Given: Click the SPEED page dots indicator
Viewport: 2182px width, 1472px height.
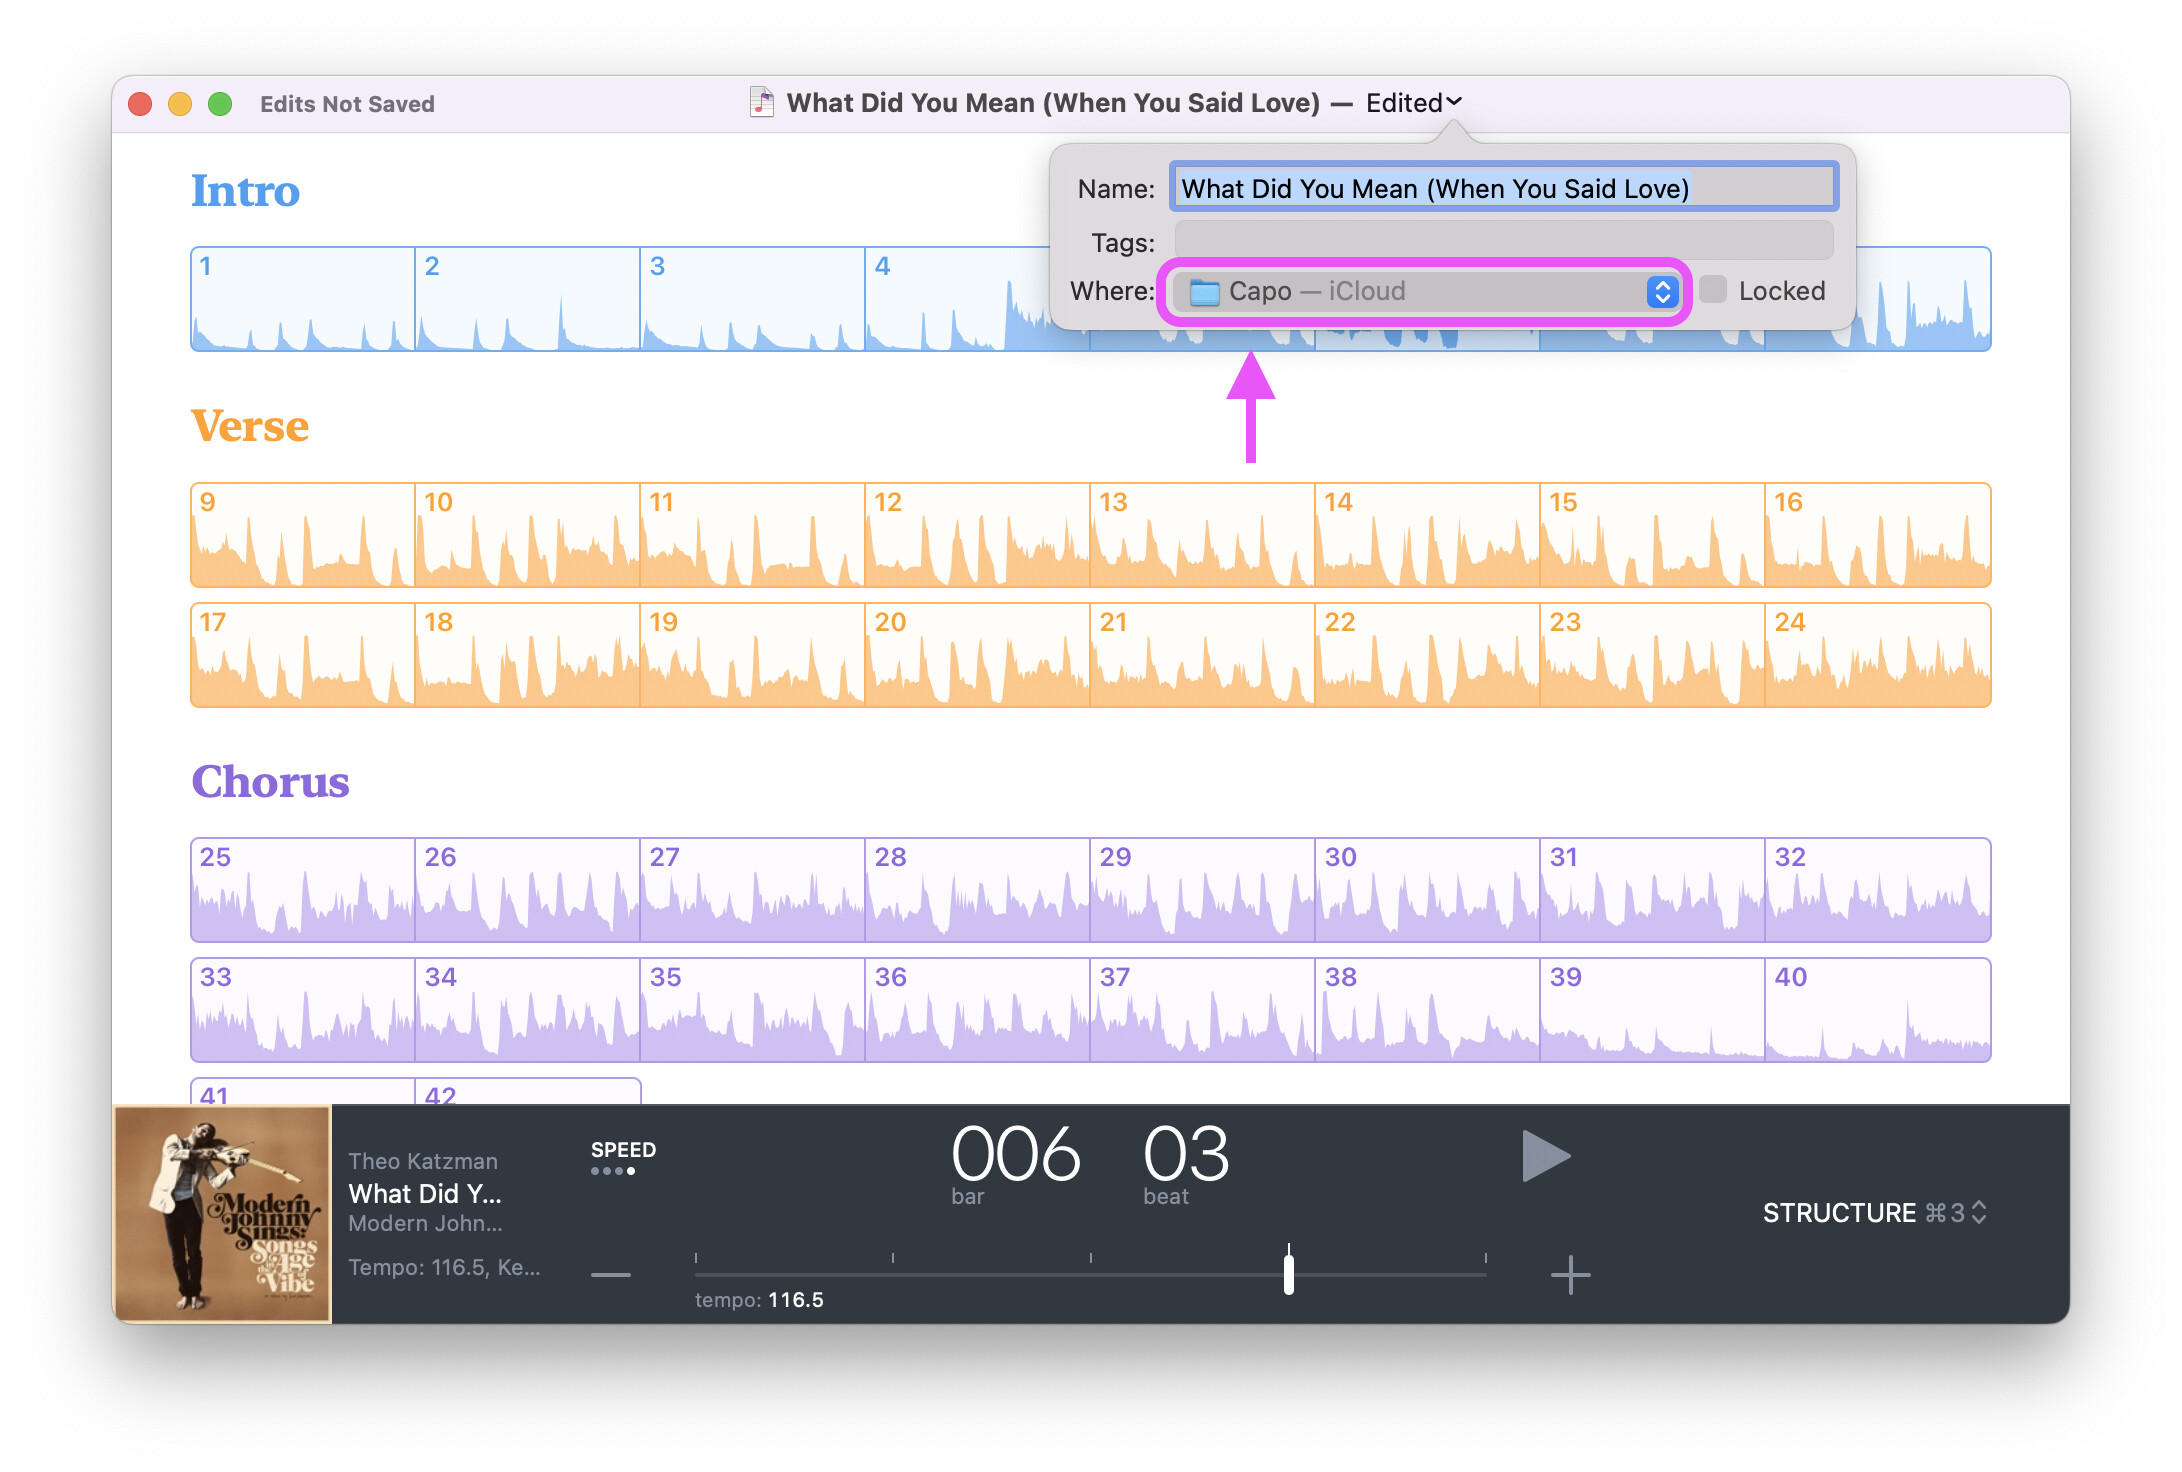Looking at the screenshot, I should pyautogui.click(x=613, y=1171).
